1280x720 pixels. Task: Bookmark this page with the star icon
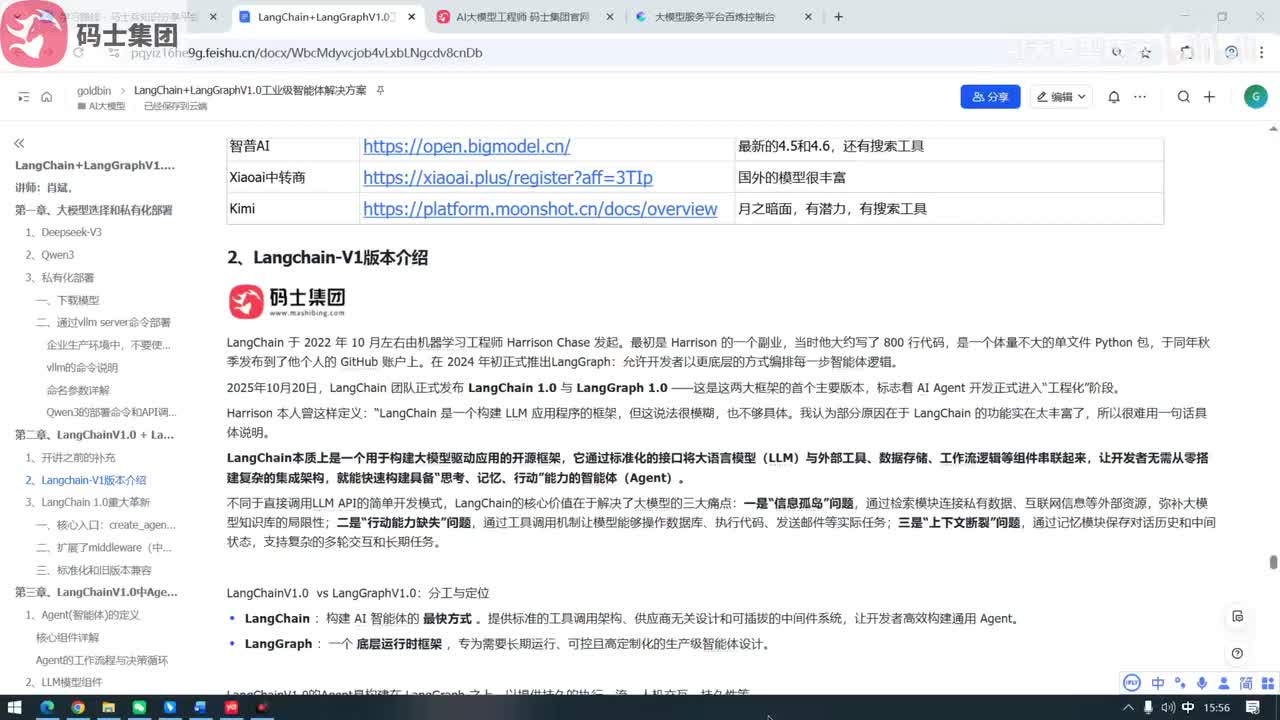coord(1146,53)
